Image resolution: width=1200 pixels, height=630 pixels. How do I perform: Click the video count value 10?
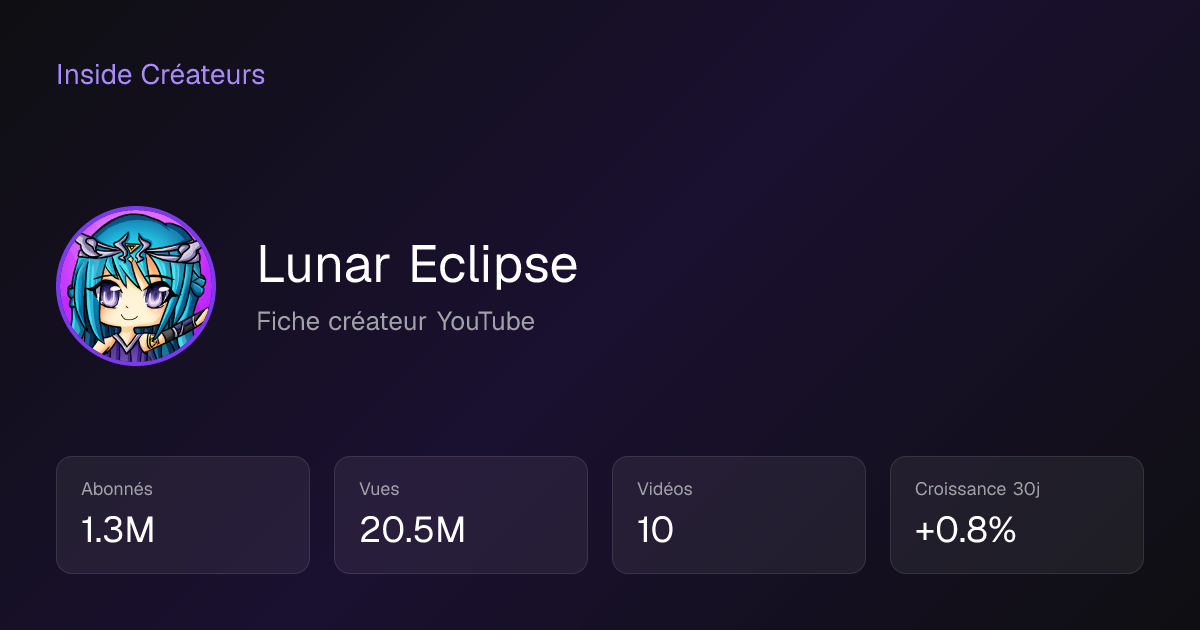point(655,531)
